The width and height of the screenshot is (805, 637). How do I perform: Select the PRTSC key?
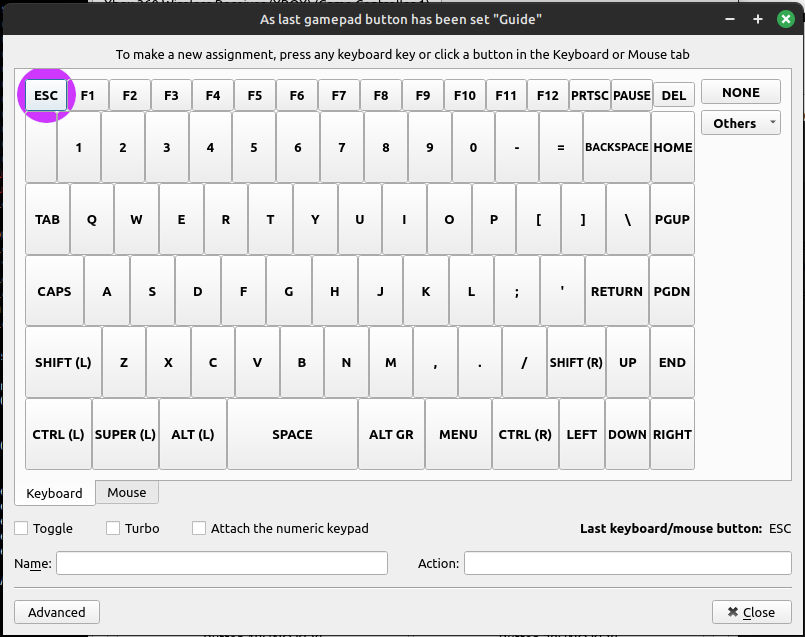pos(589,95)
